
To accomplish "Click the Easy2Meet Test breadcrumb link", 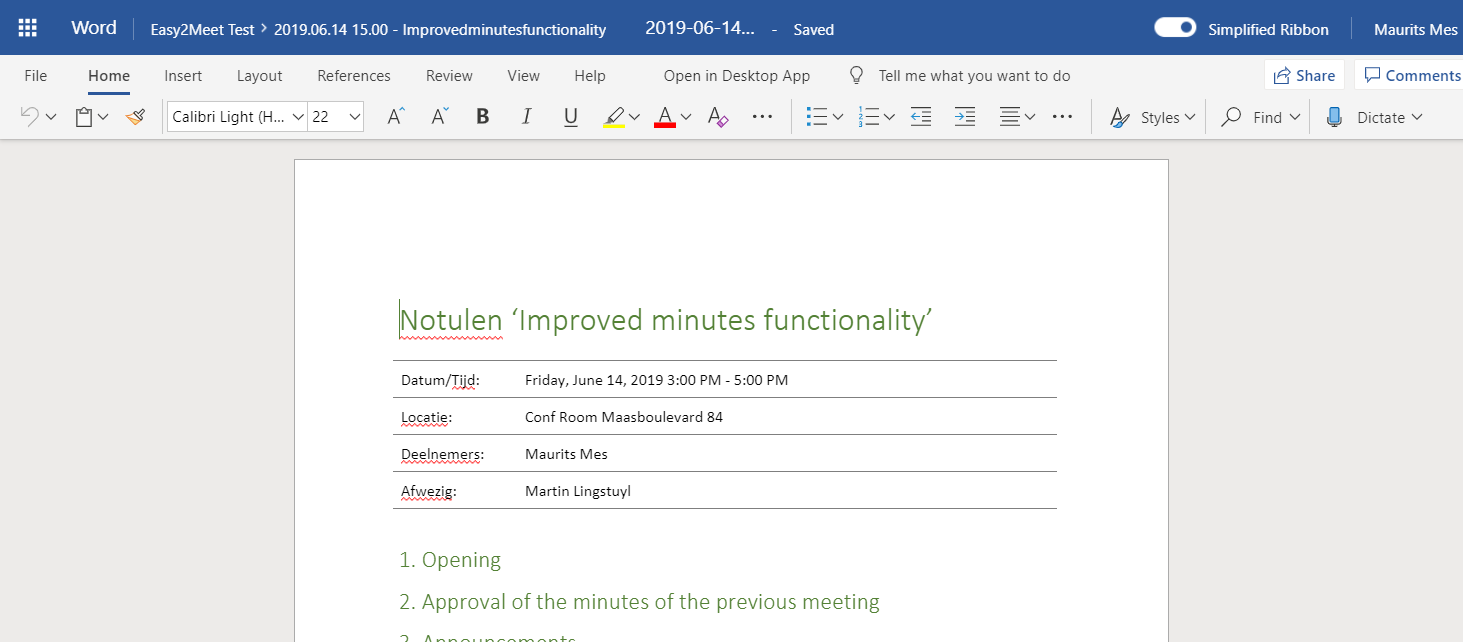I will pos(203,29).
